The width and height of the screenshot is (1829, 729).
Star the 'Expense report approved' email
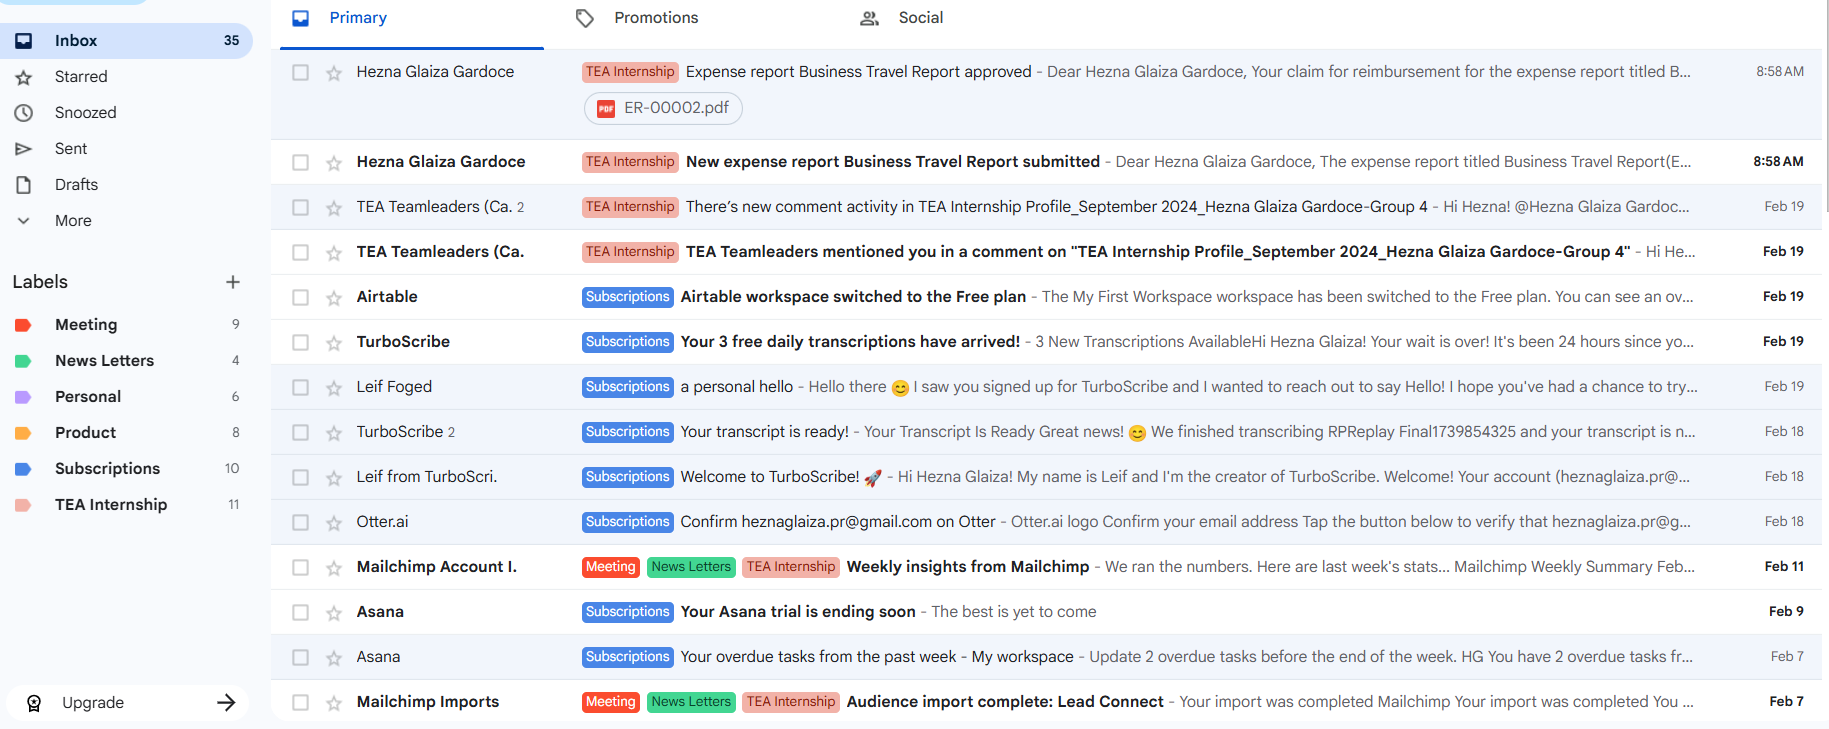(334, 73)
